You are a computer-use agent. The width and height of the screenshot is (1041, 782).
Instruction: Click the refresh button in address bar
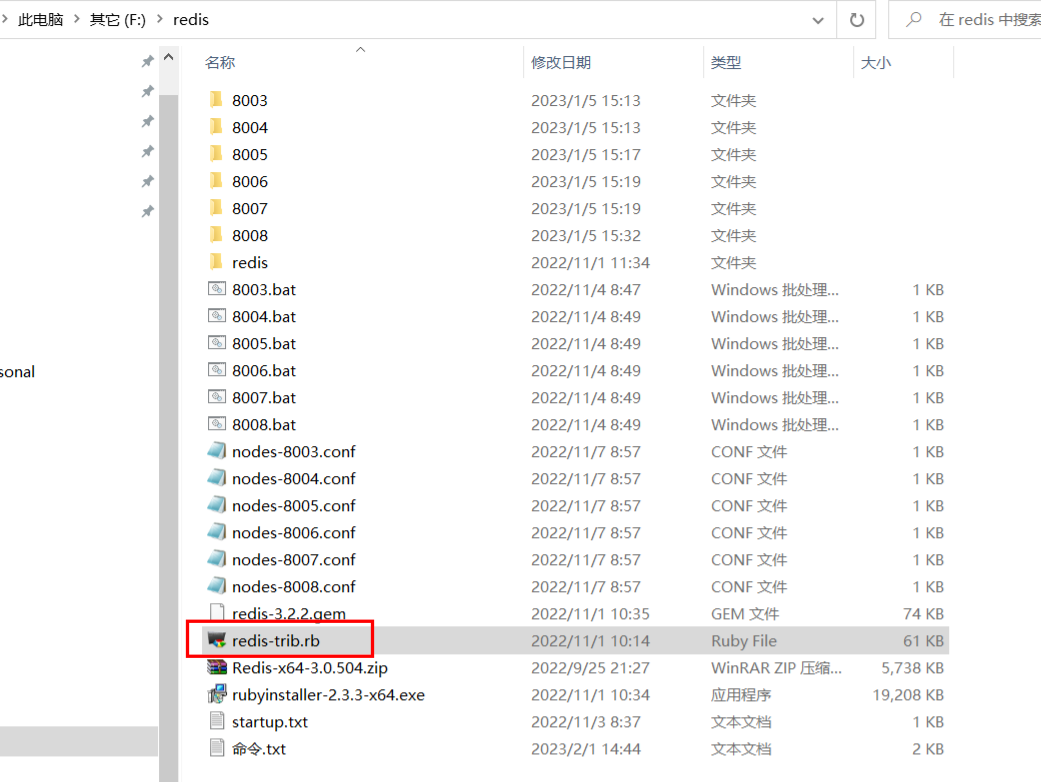coord(857,19)
